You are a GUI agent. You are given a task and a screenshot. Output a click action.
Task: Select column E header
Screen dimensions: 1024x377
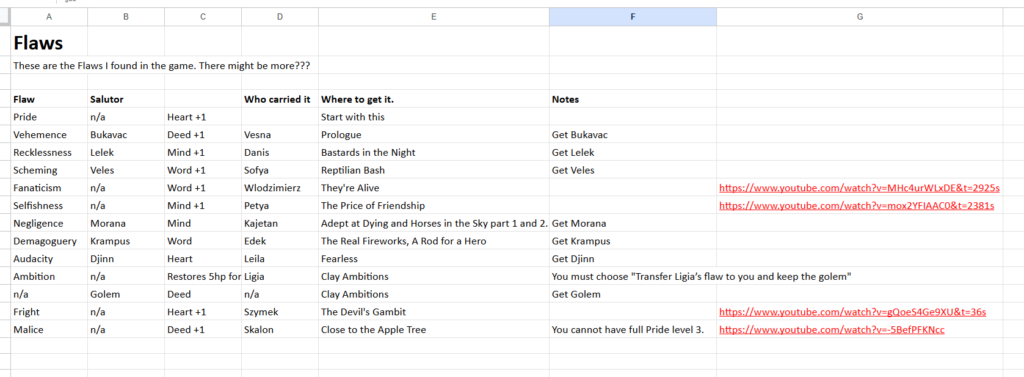click(x=434, y=17)
